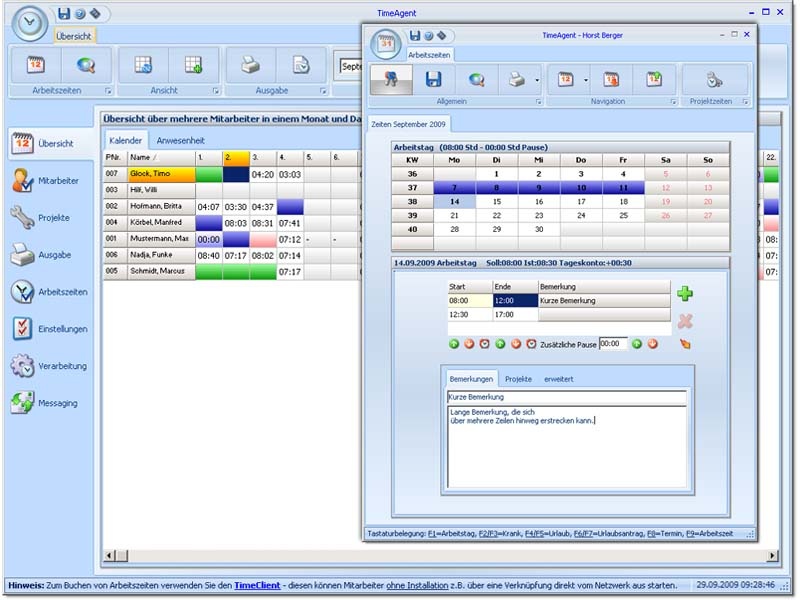Click large floppy save icon in Allgemein group
Image resolution: width=800 pixels, height=600 pixels.
pos(433,80)
